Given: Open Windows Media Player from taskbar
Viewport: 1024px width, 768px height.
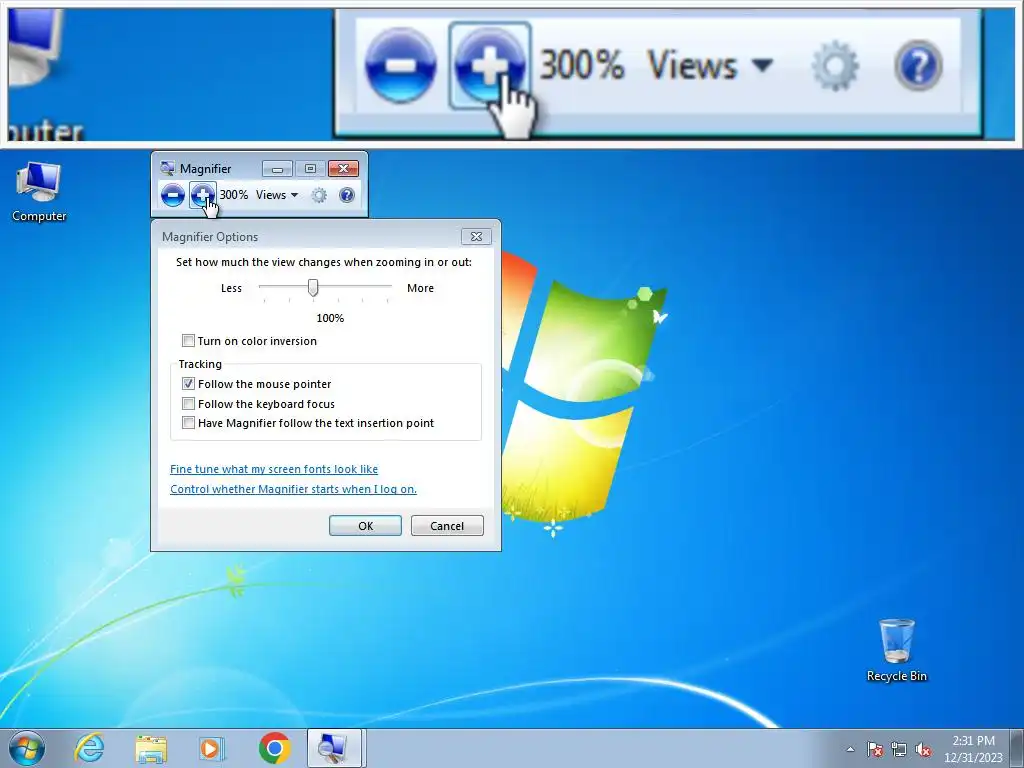Looking at the screenshot, I should click(211, 748).
